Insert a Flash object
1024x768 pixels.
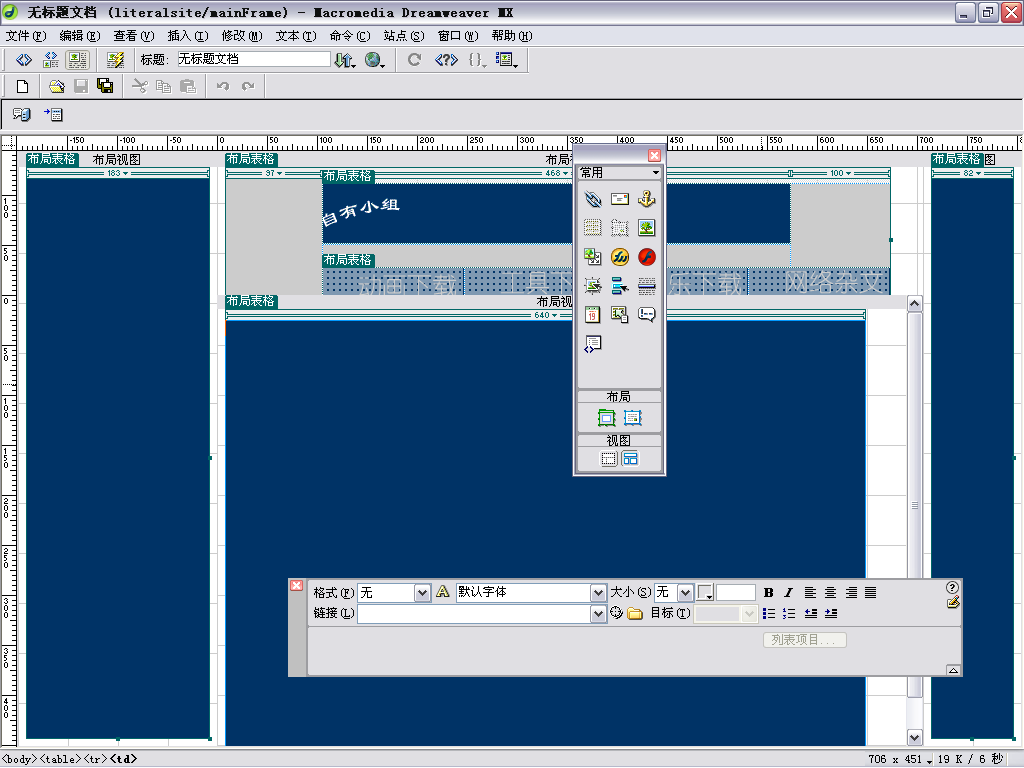click(x=647, y=257)
